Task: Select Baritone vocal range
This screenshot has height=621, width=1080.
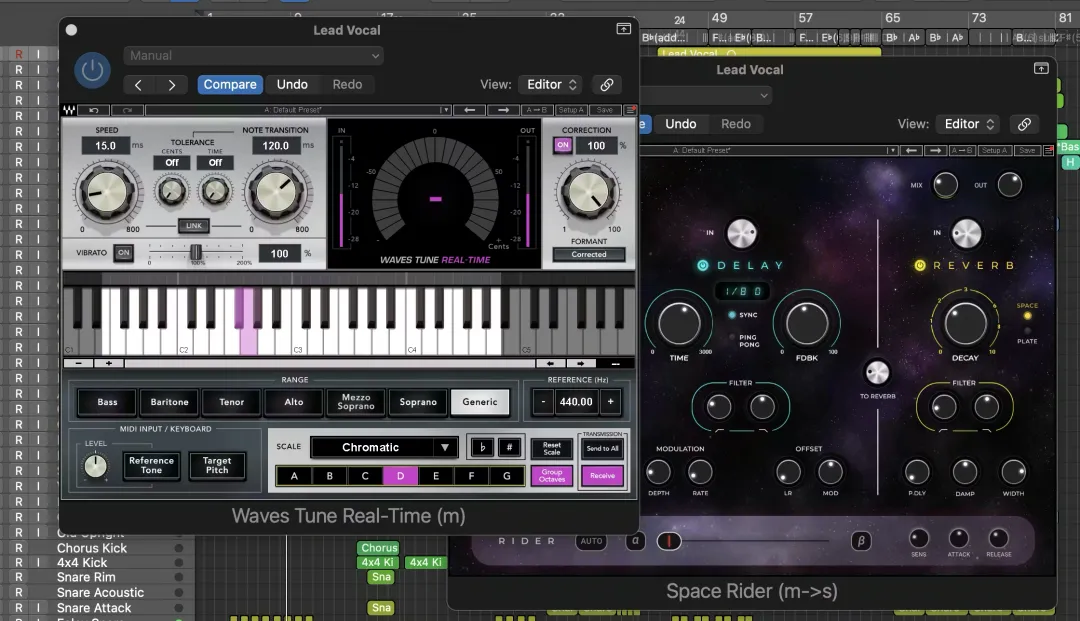Action: [x=169, y=402]
